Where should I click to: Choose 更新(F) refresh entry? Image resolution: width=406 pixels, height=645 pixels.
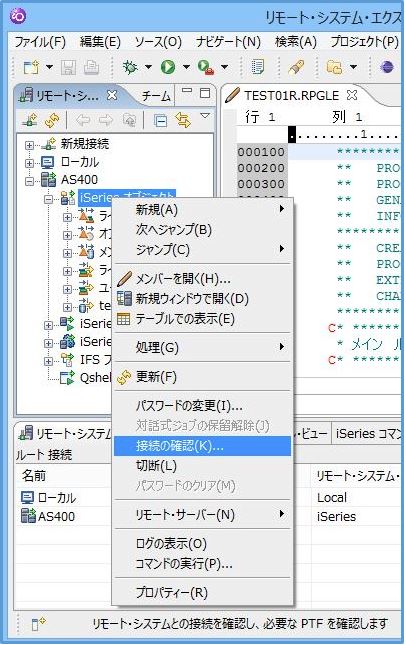(202, 377)
